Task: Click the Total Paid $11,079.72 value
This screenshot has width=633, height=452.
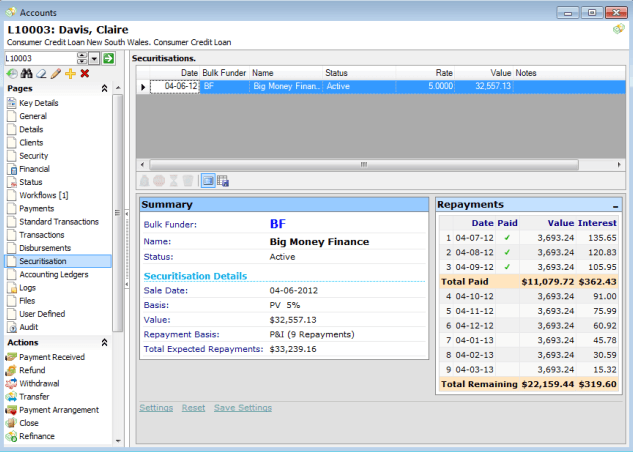Action: pyautogui.click(x=547, y=282)
